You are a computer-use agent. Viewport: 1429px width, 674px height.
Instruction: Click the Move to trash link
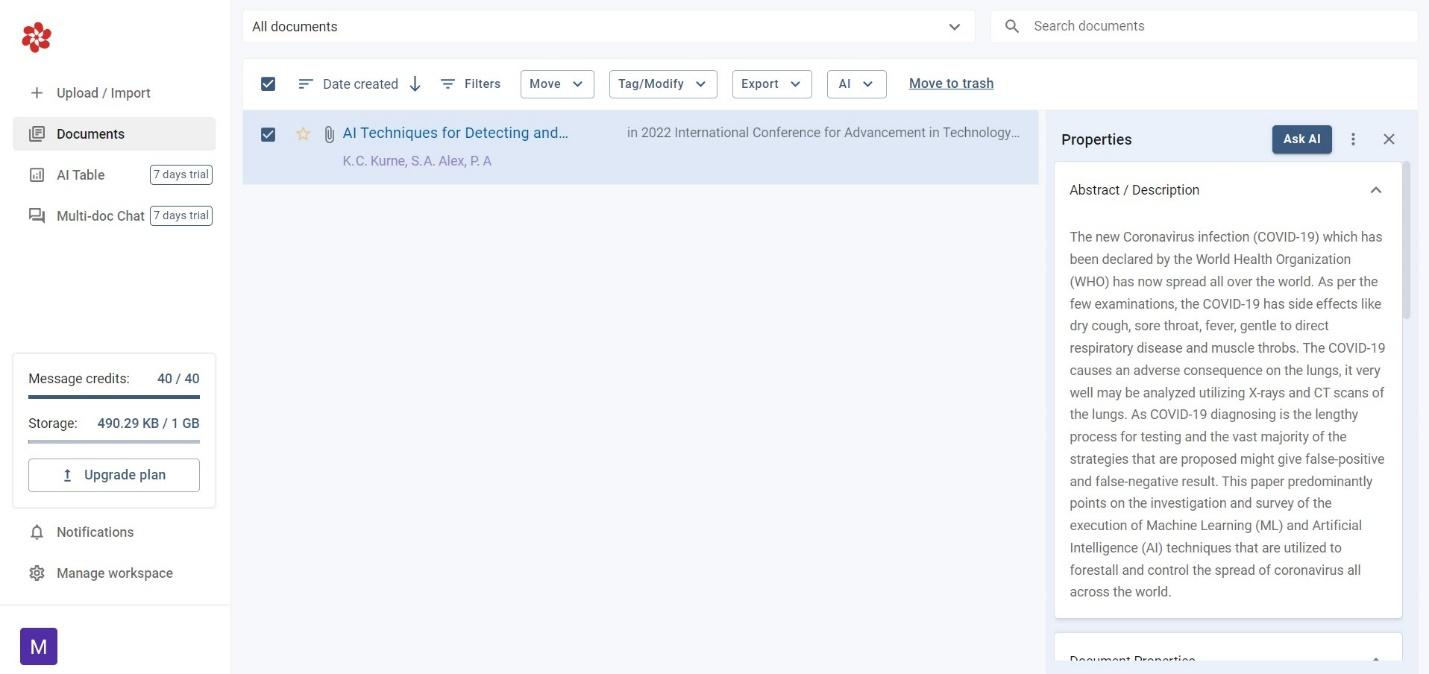click(x=949, y=83)
